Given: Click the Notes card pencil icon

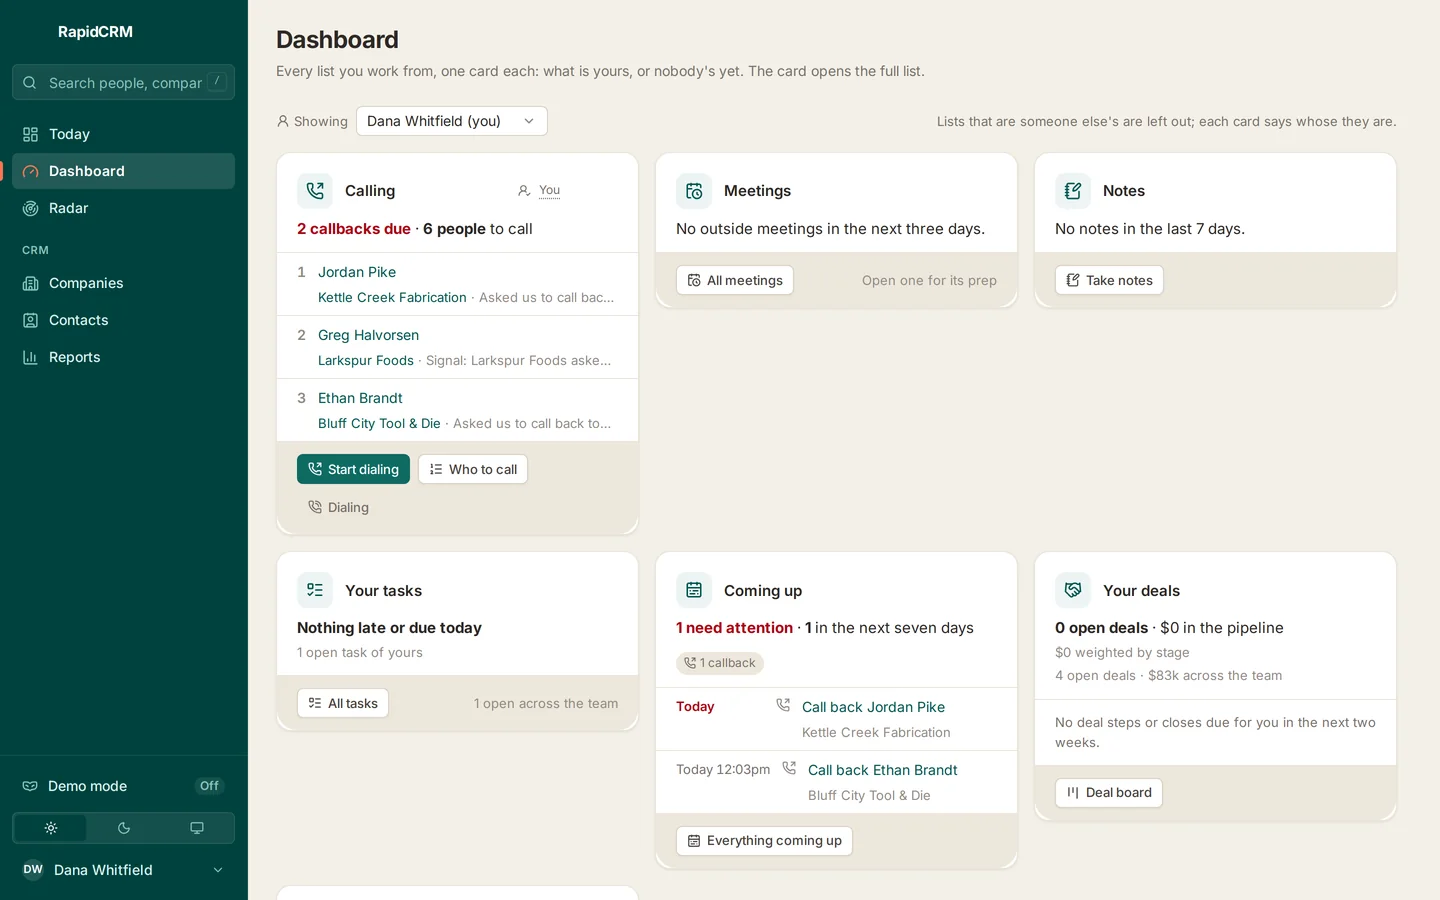Looking at the screenshot, I should tap(1073, 191).
